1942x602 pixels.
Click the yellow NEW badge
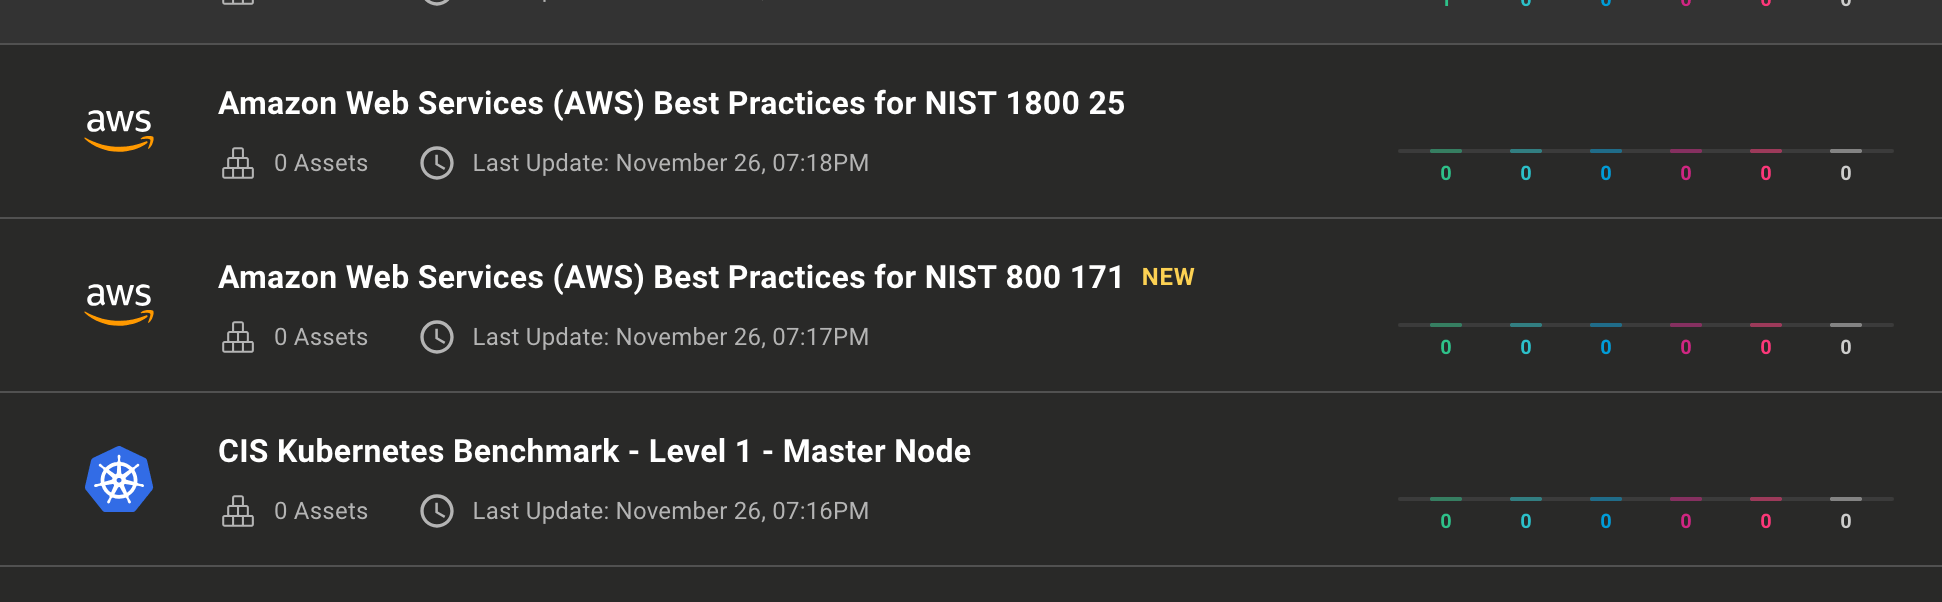pos(1168,277)
